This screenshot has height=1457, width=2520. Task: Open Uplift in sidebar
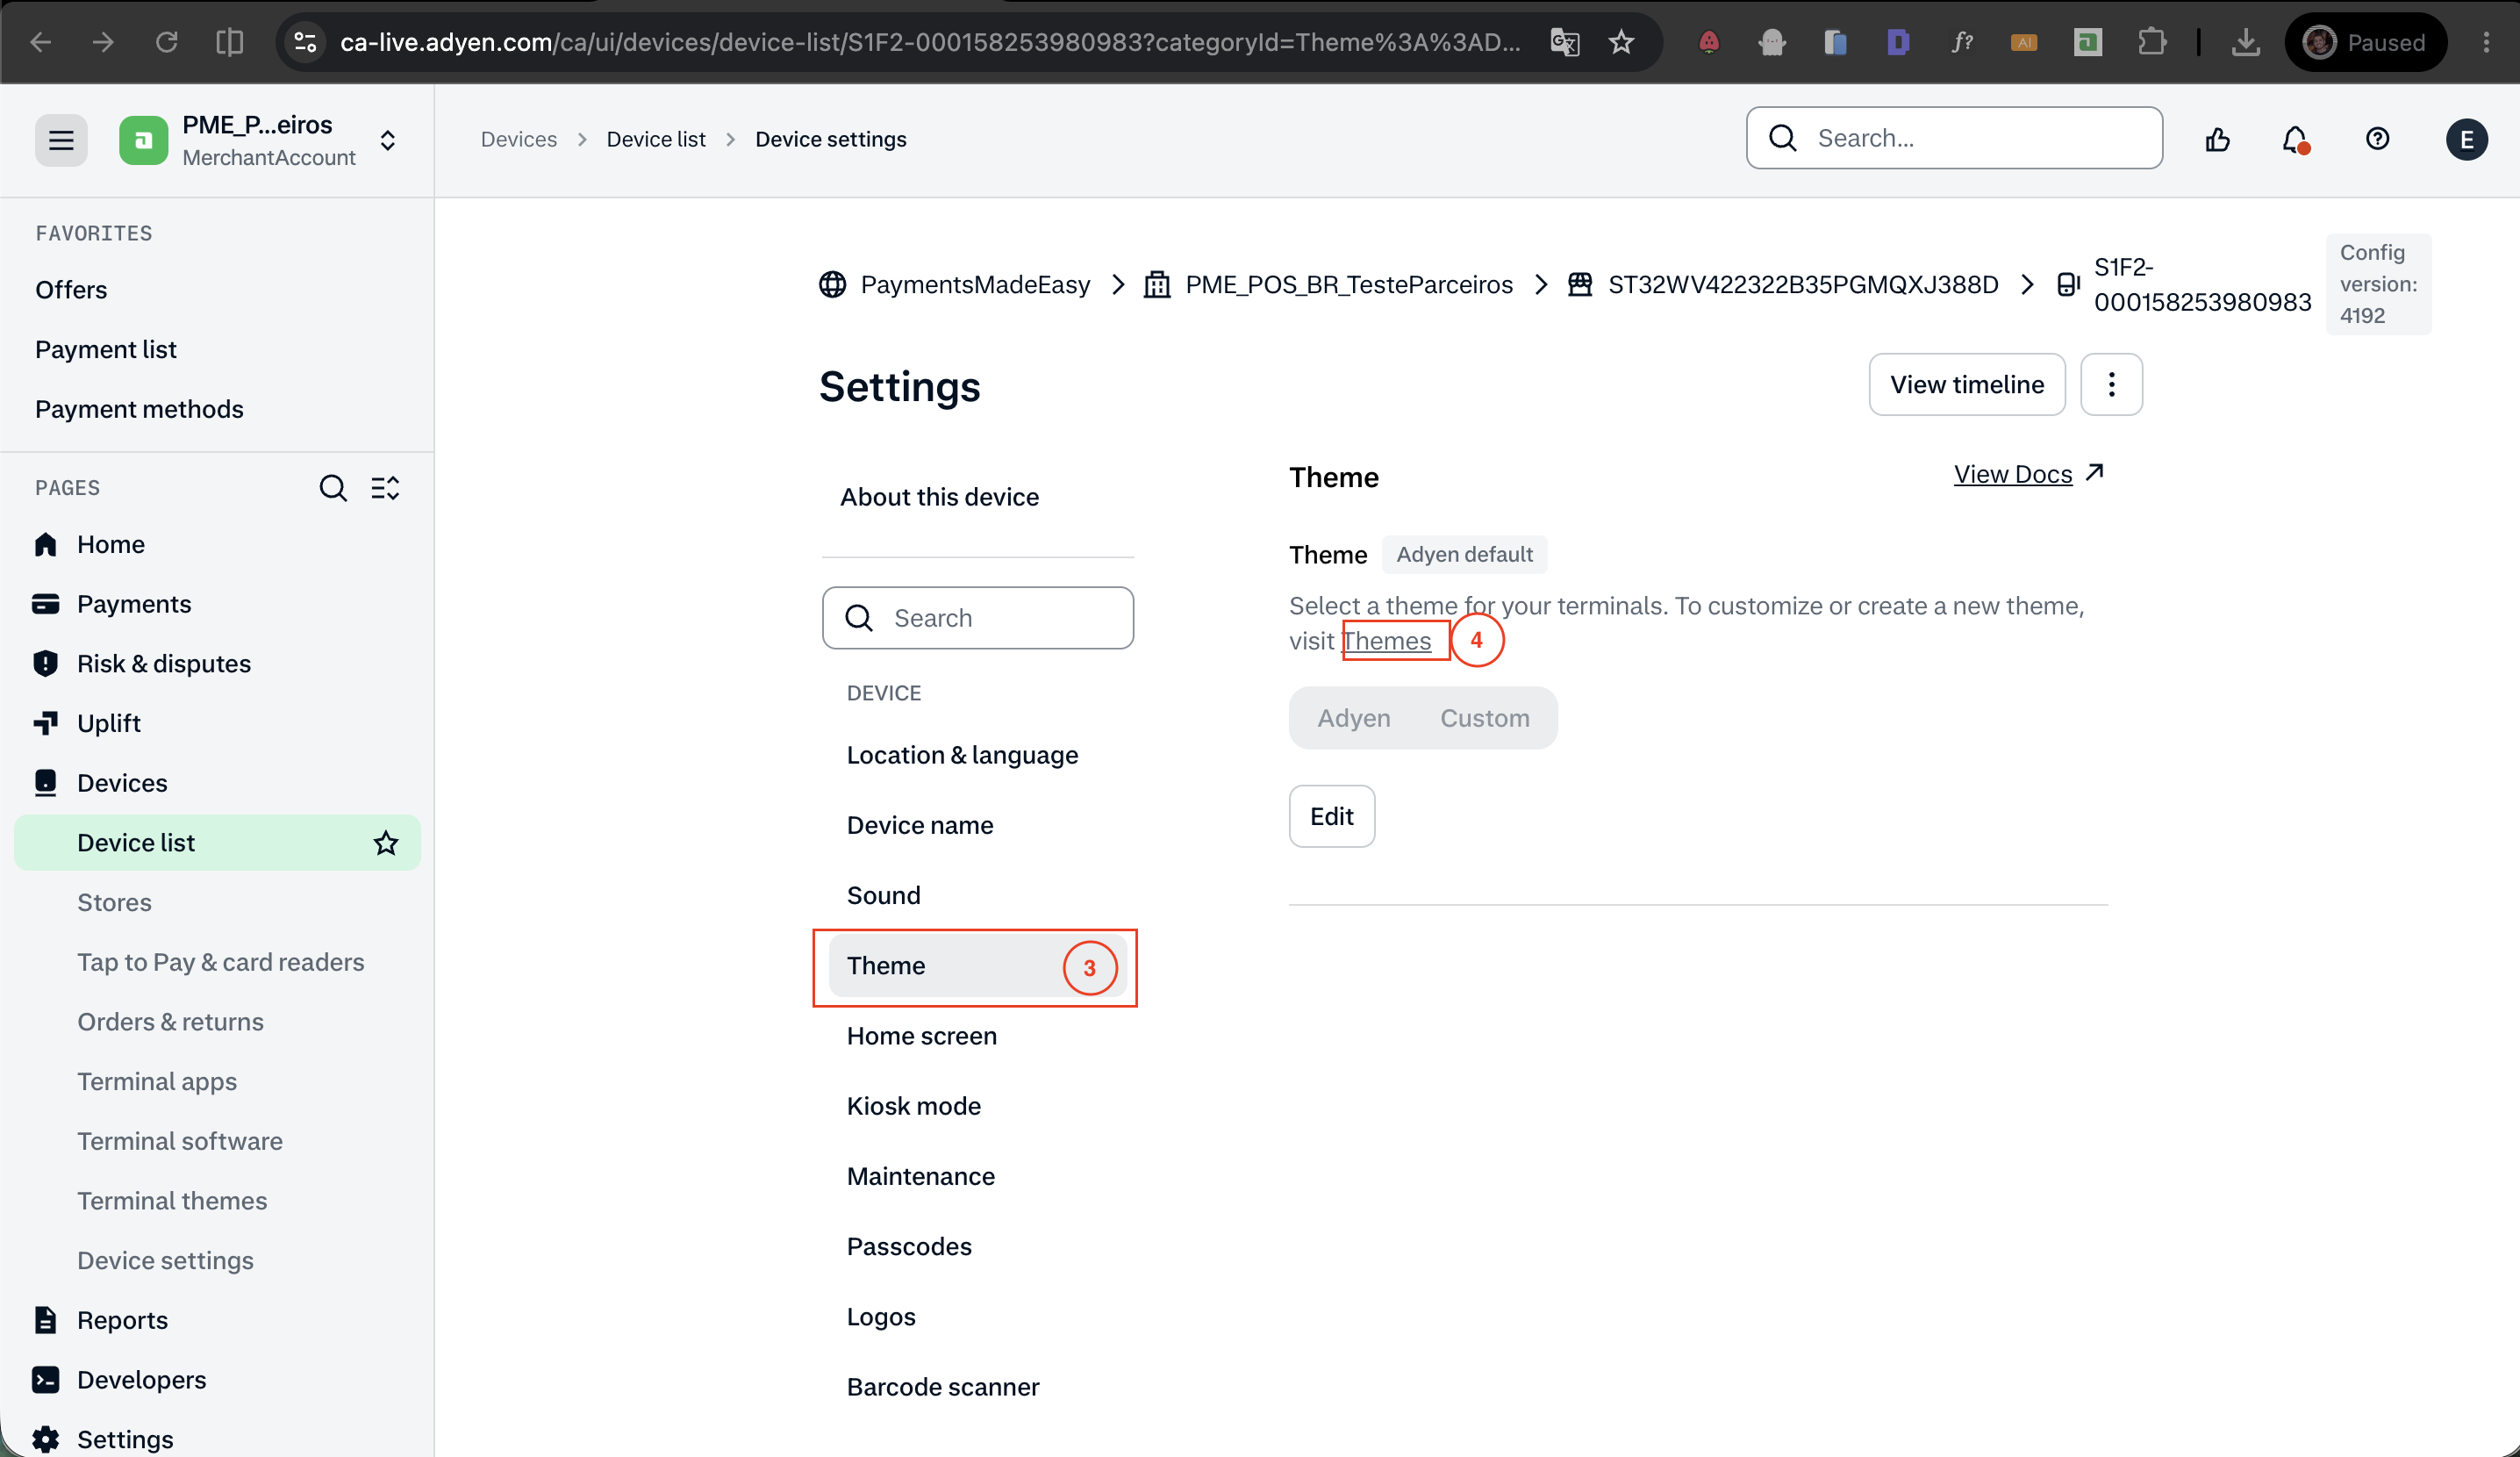pos(108,723)
